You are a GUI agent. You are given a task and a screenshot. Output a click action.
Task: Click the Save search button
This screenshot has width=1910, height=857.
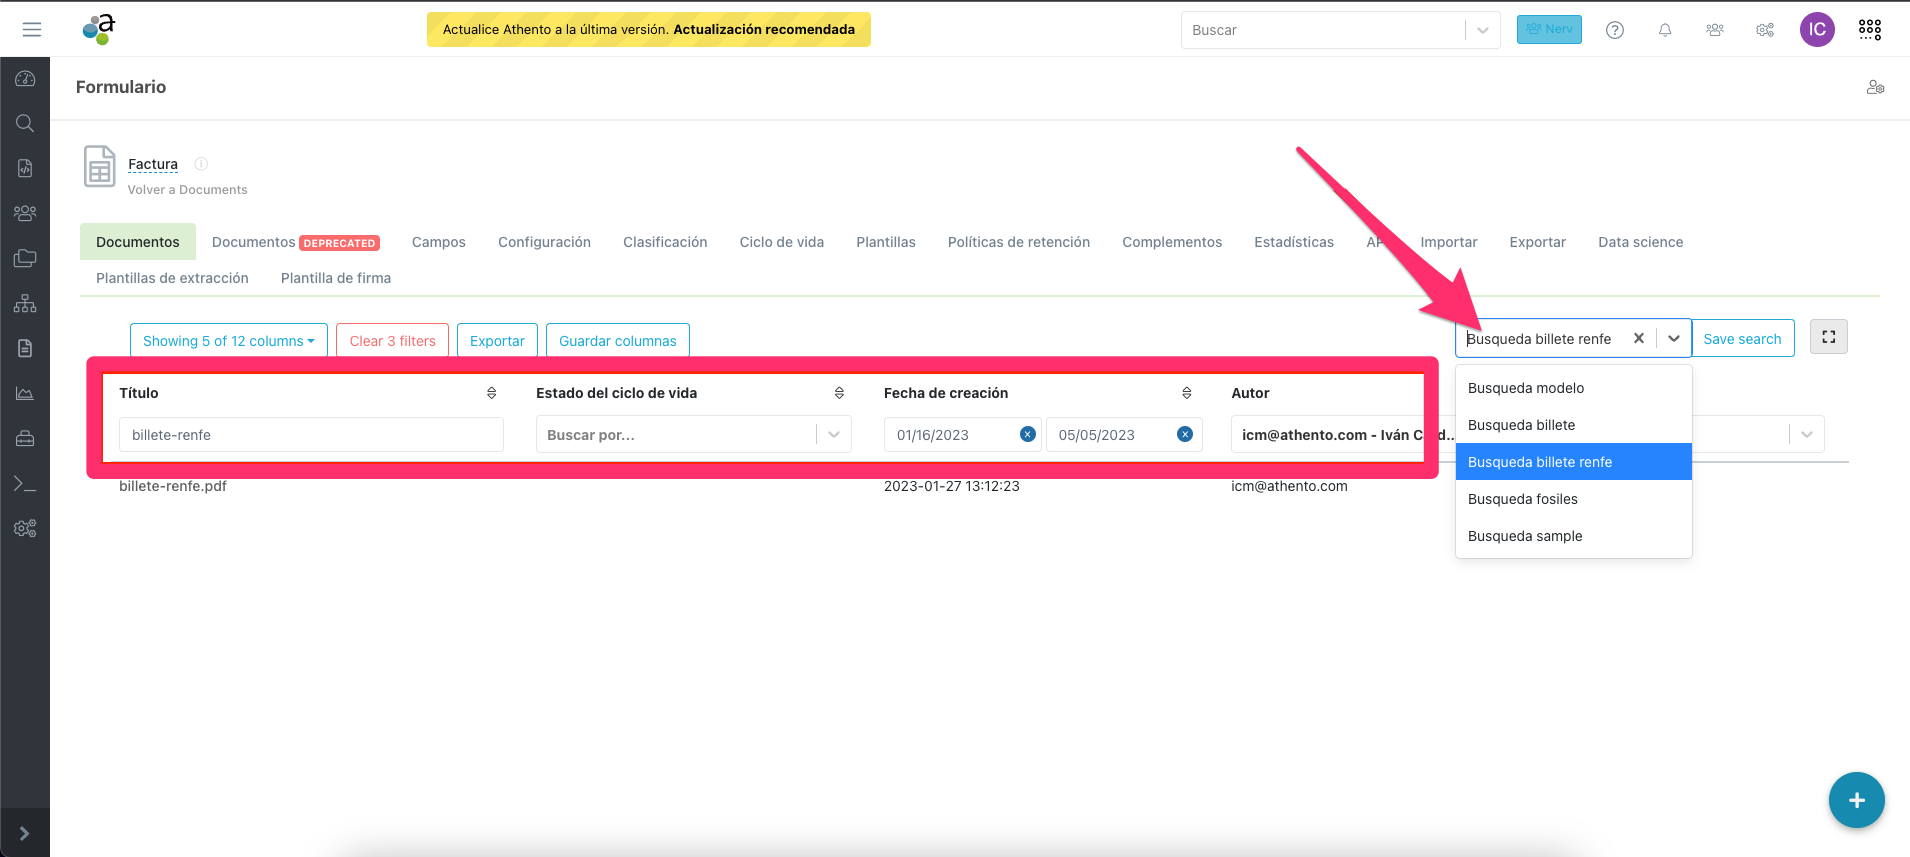click(x=1742, y=339)
